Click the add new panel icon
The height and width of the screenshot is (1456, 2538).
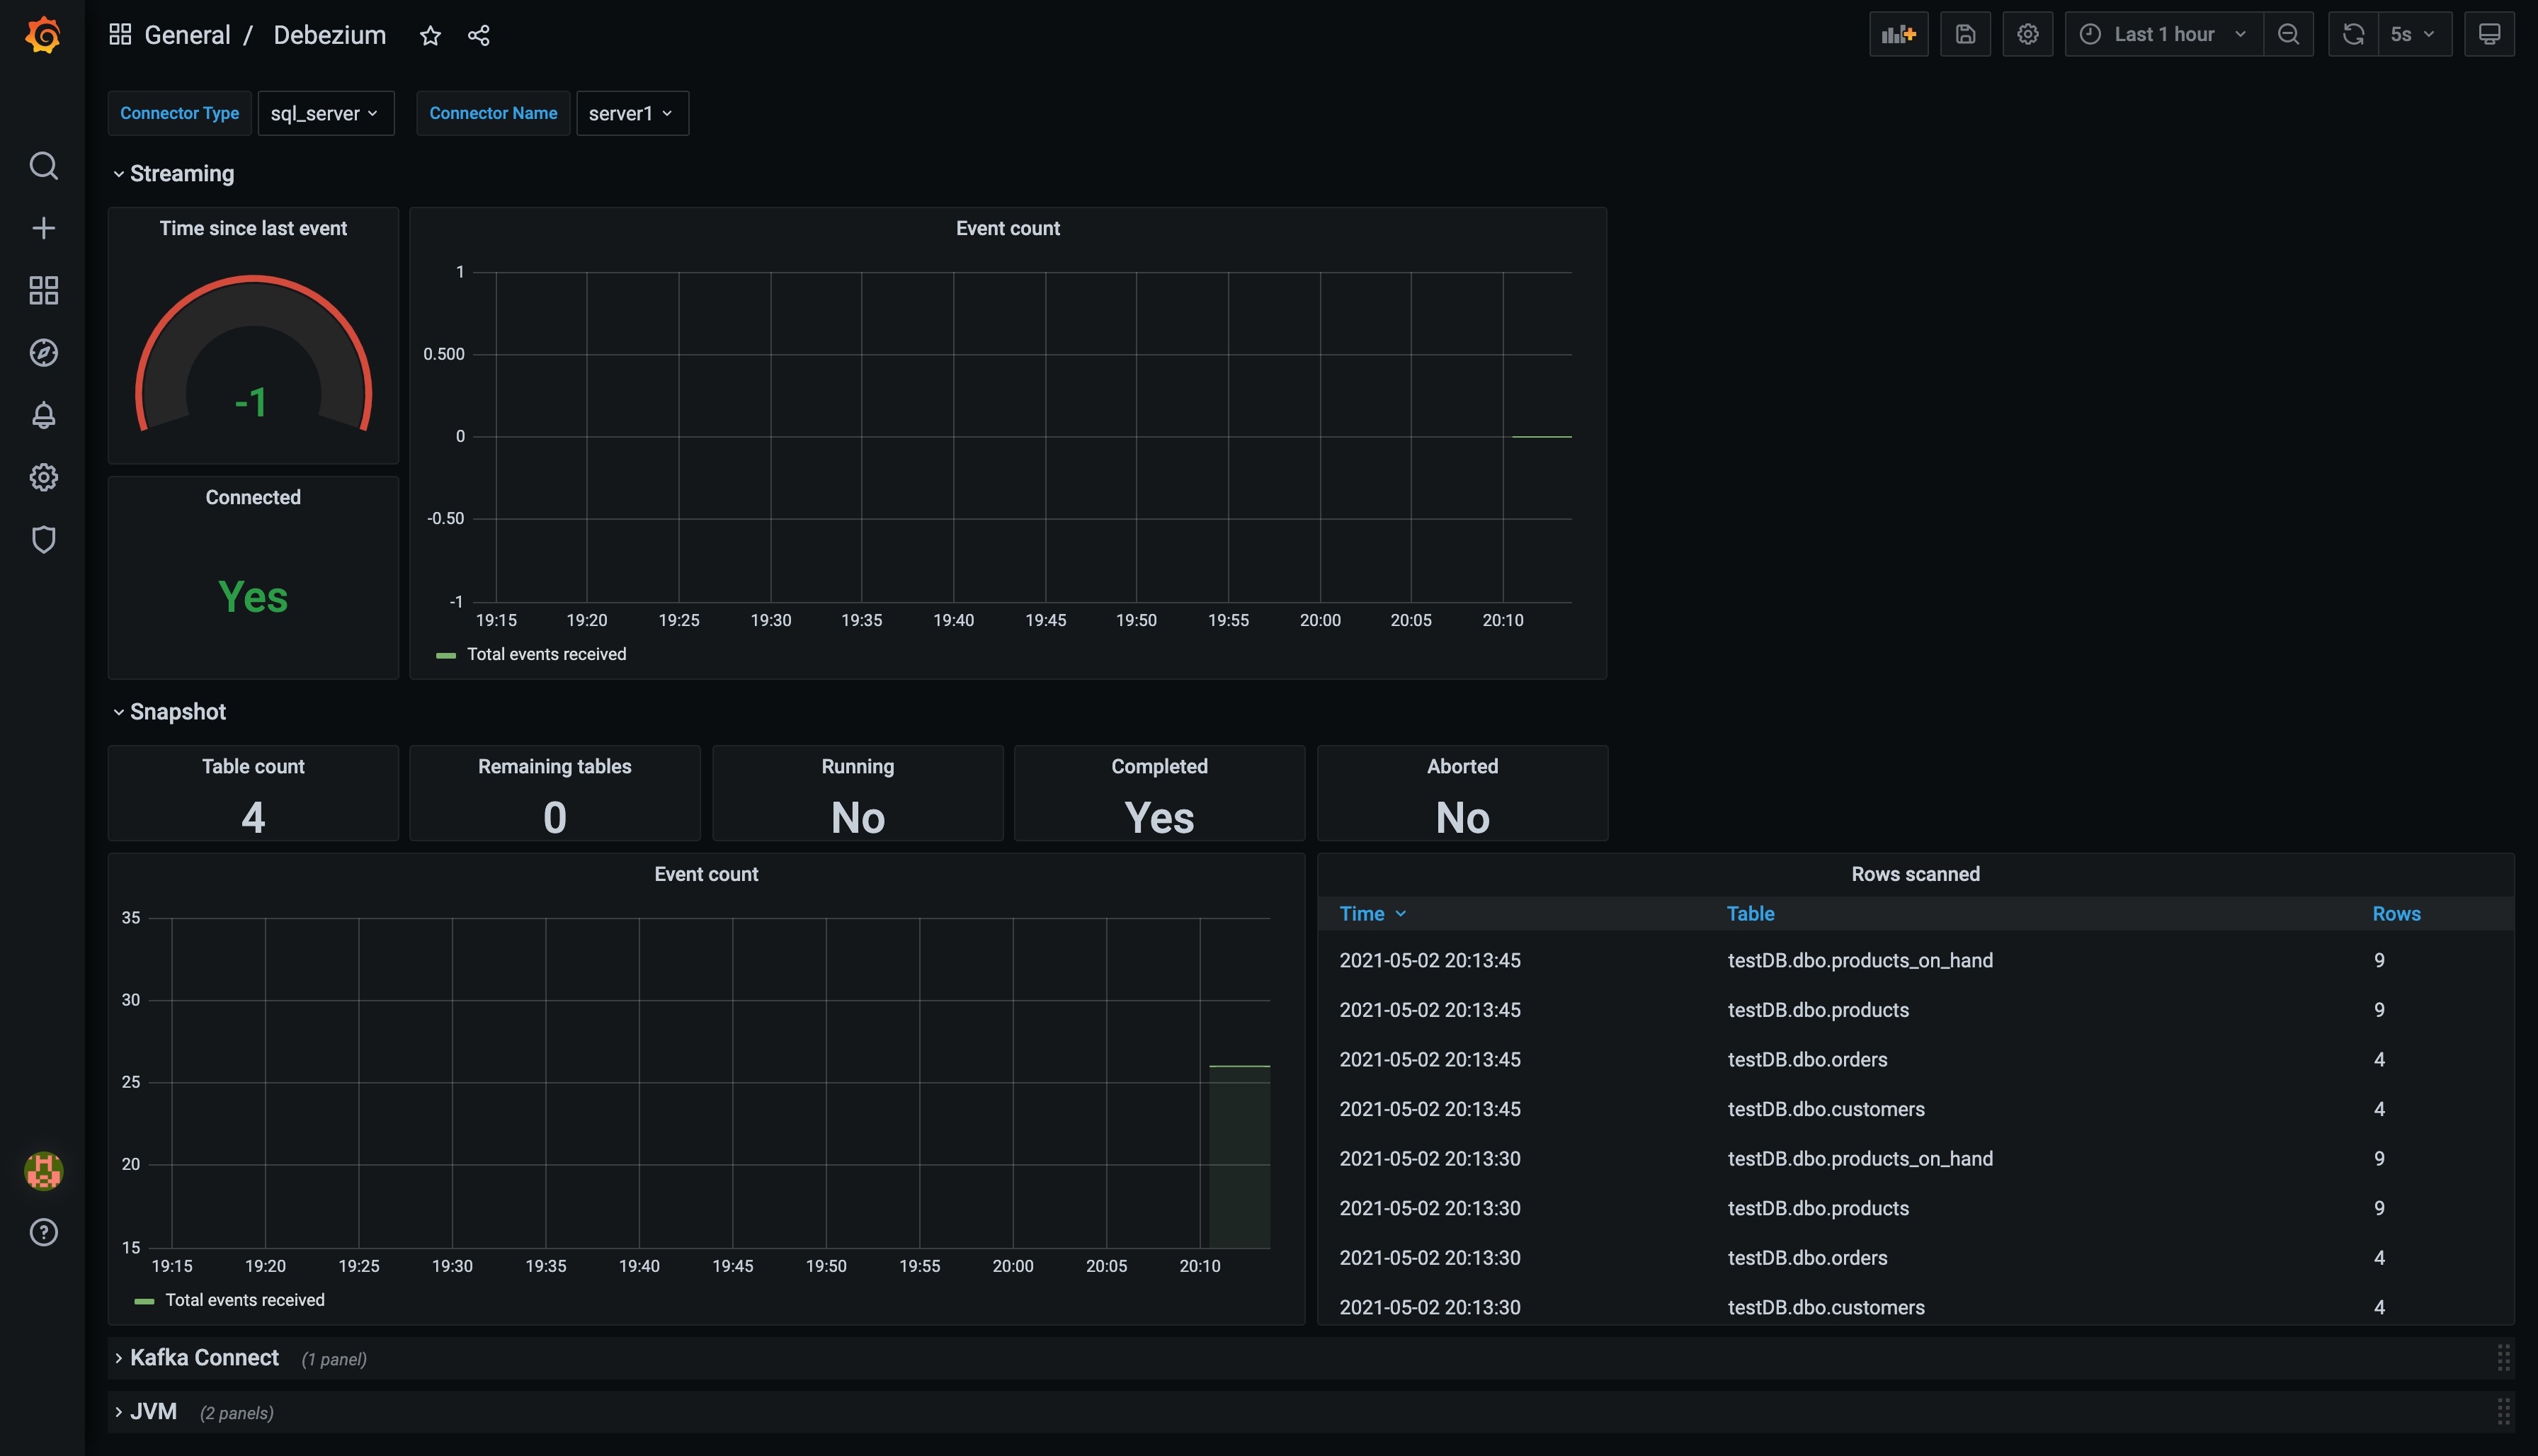[x=1899, y=33]
